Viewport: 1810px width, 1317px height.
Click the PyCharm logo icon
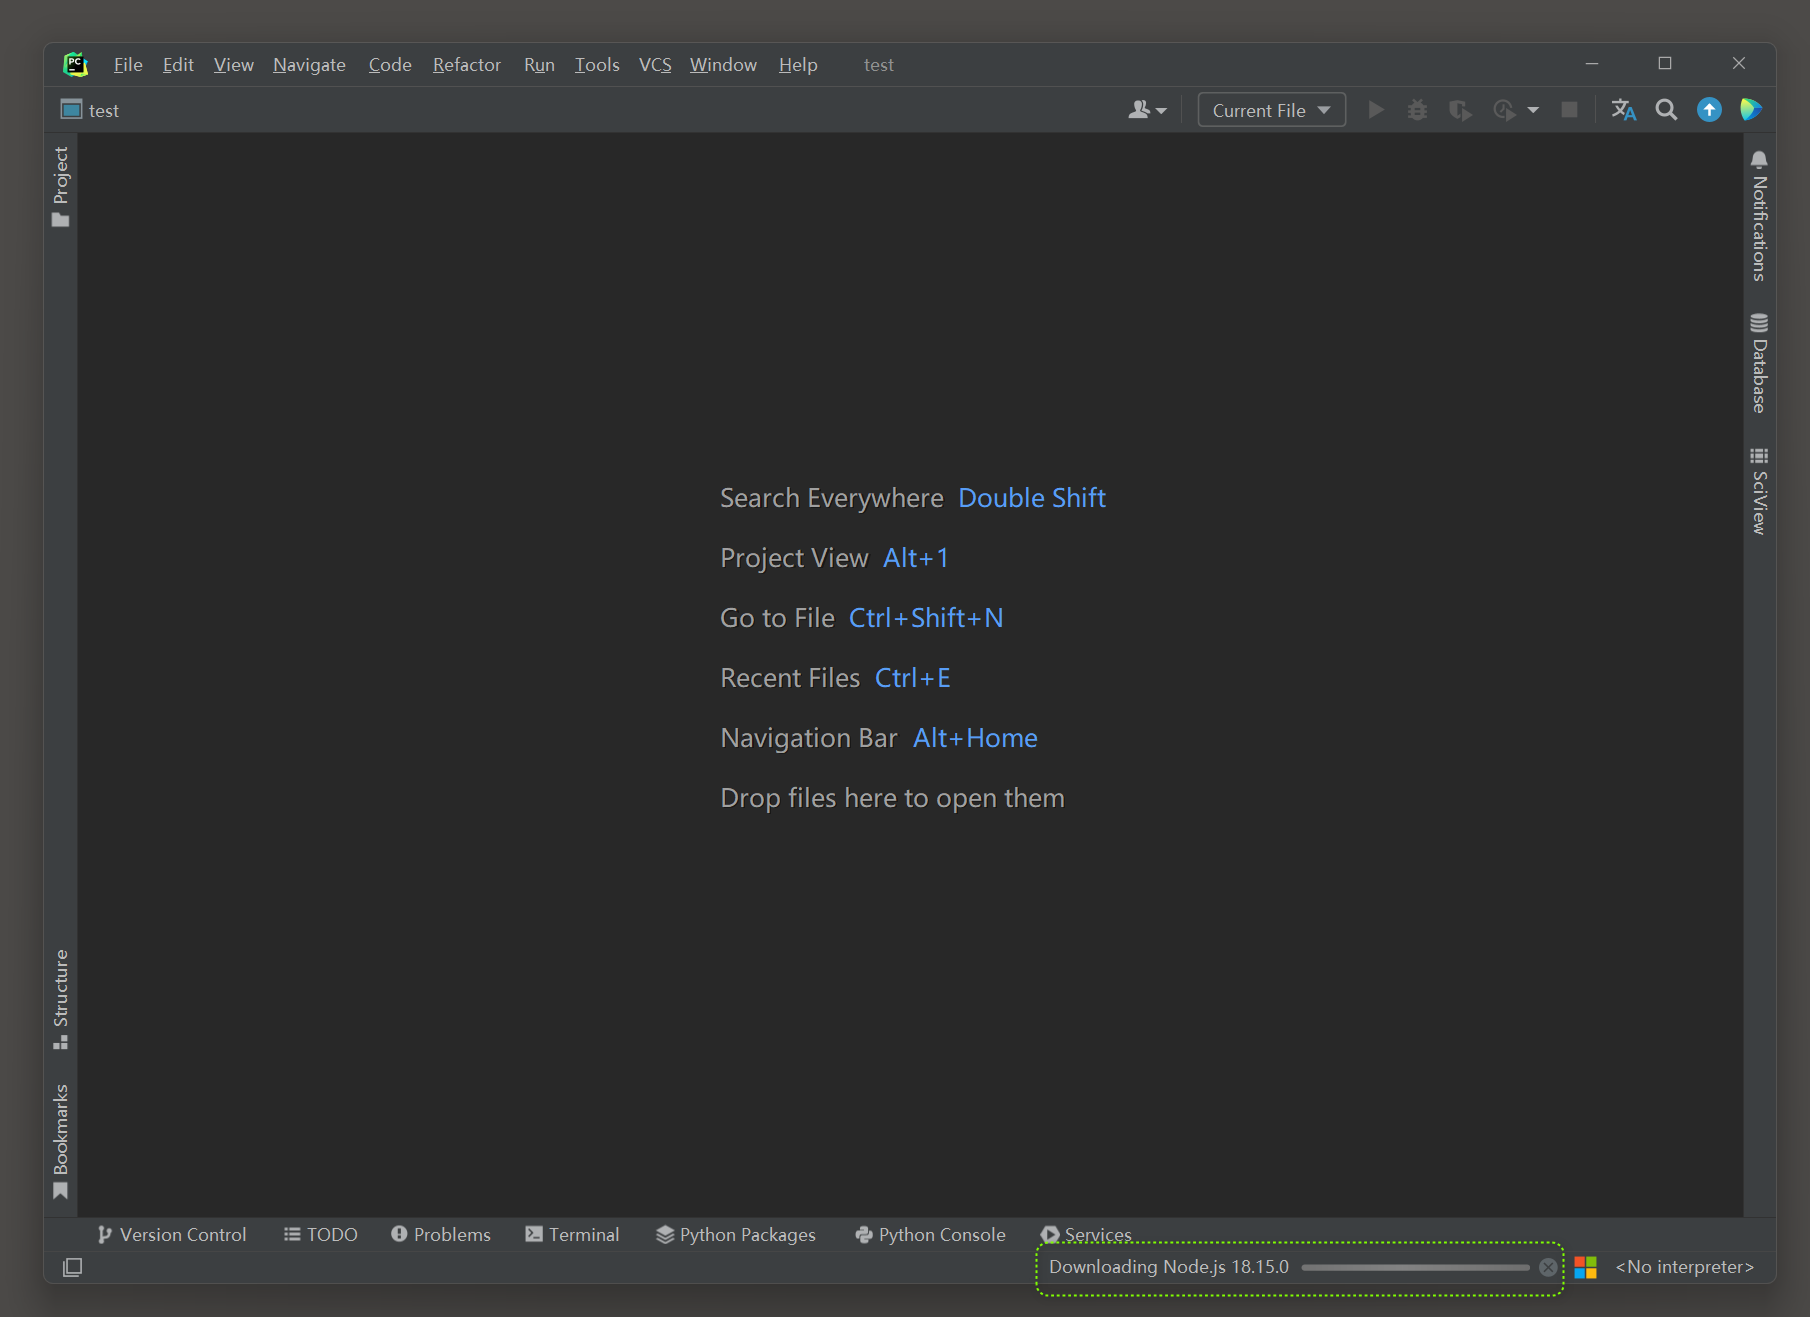pos(76,64)
